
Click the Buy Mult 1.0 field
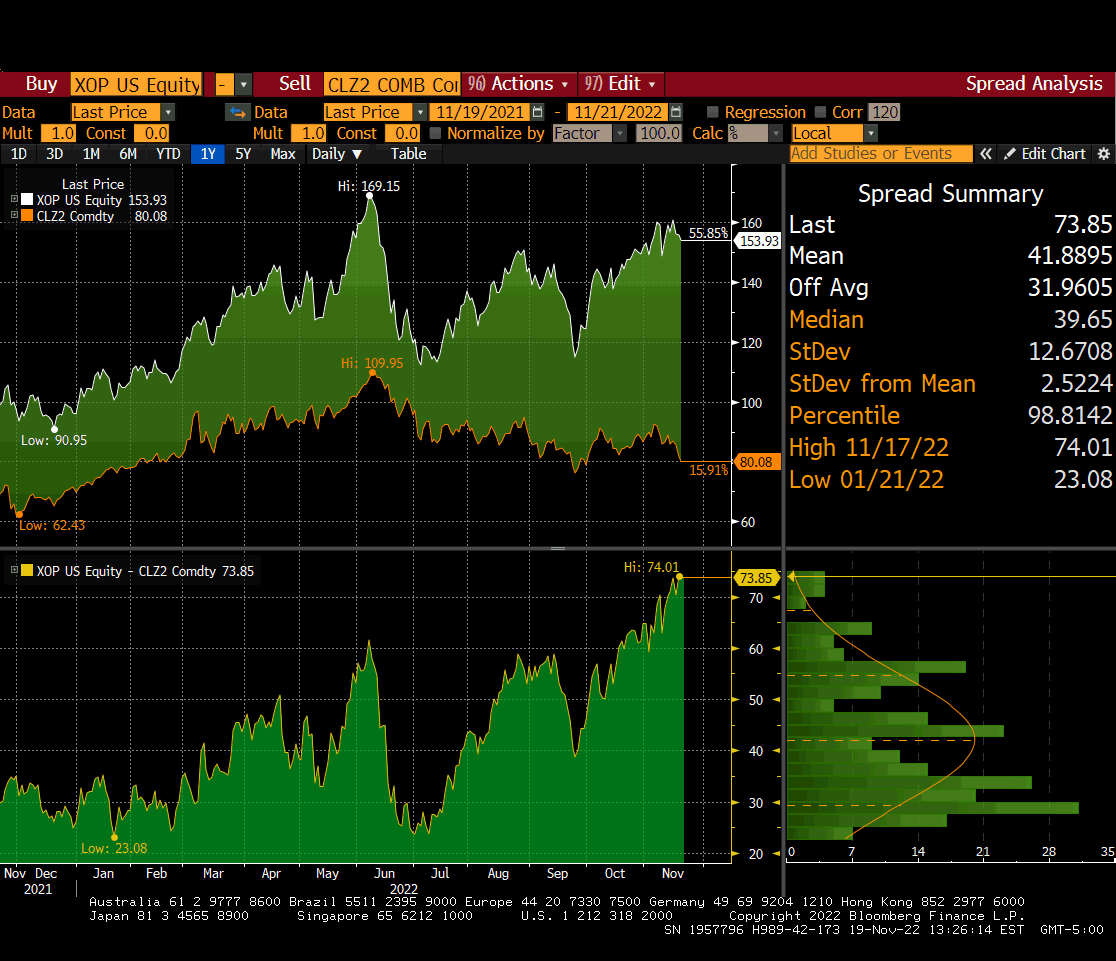click(58, 133)
